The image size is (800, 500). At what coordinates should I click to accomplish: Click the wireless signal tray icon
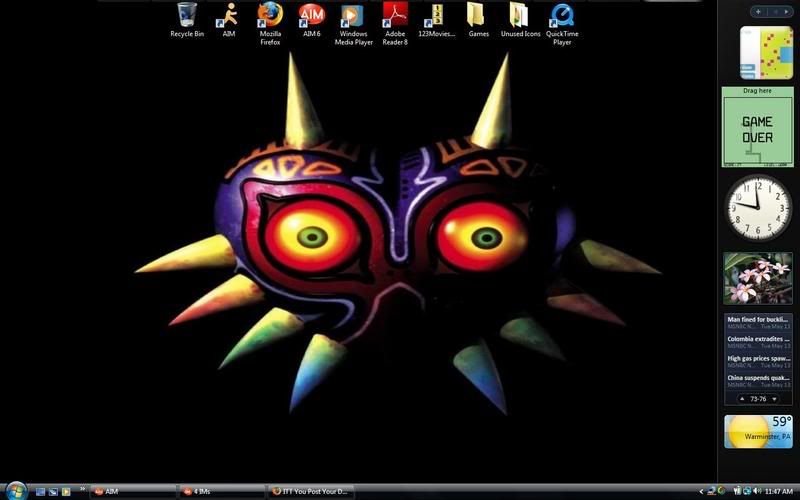[x=738, y=491]
